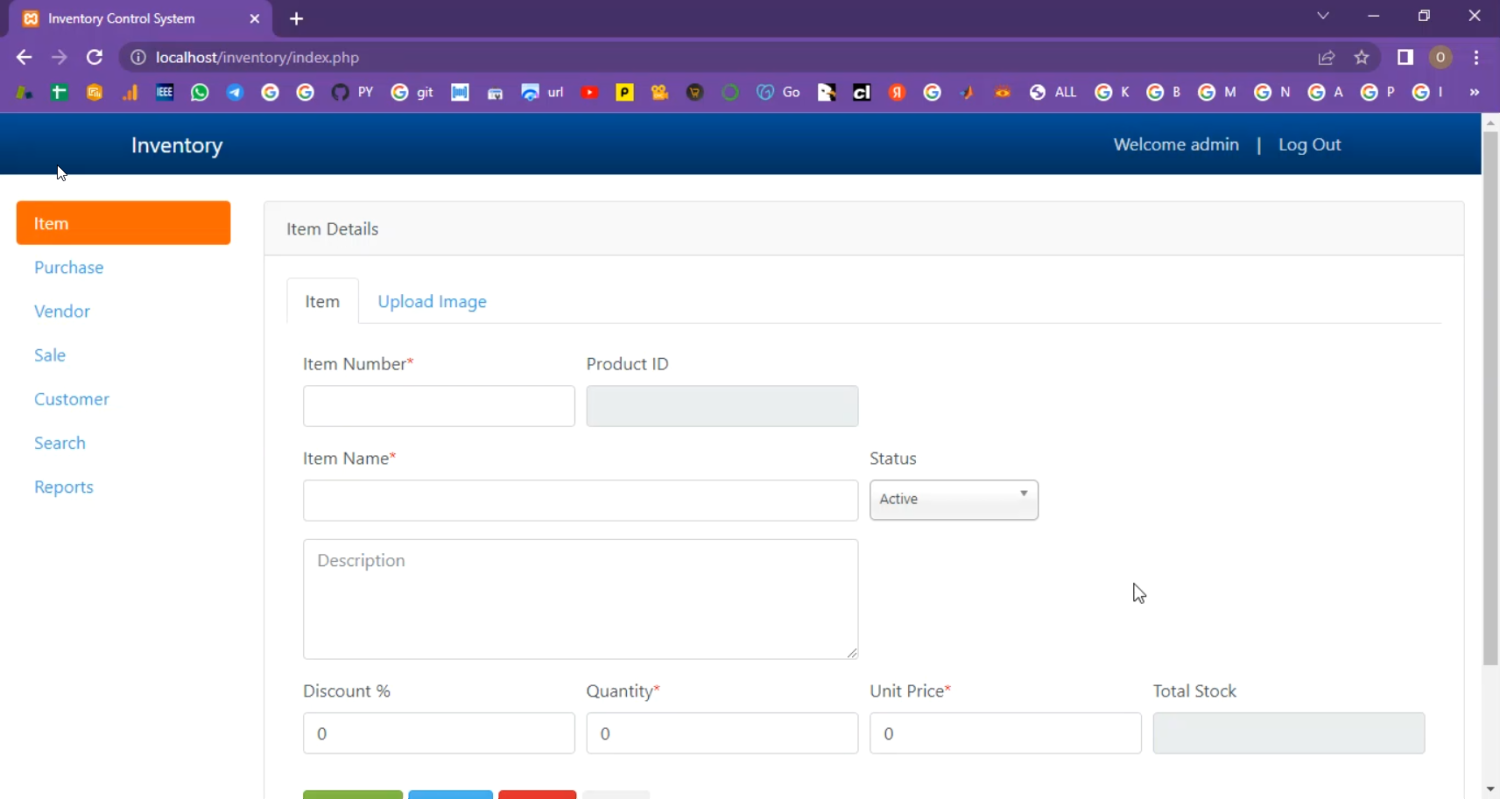Screen dimensions: 1500x799
Task: Open the tab search dropdown arrow
Action: pos(1323,17)
